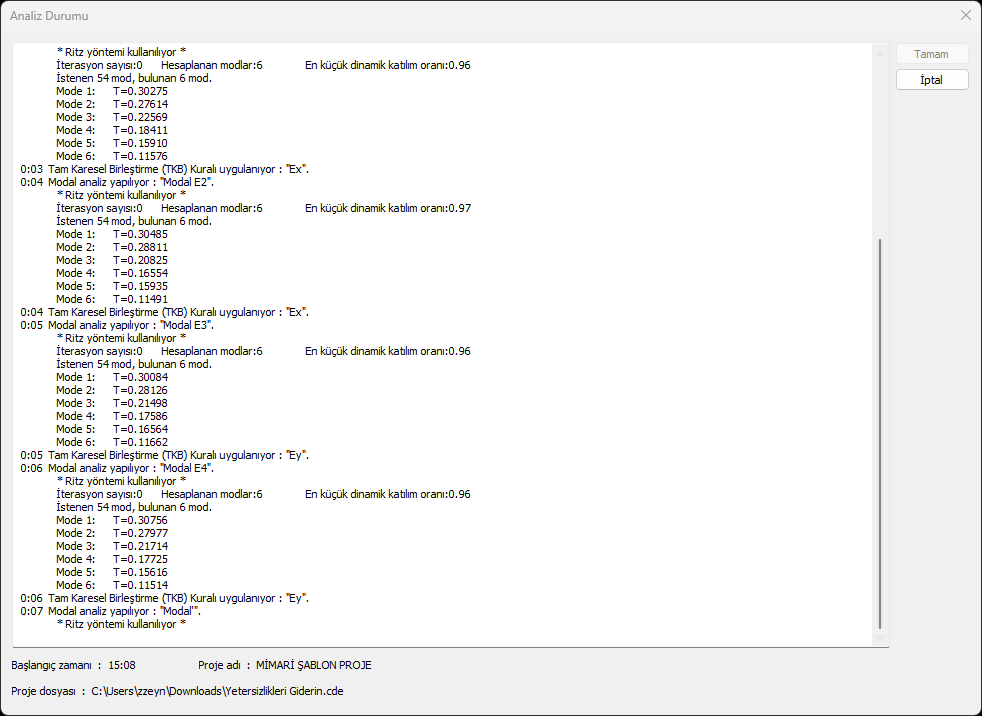Click the scrollbar up arrow
Screen dimensions: 982x716
(880, 50)
